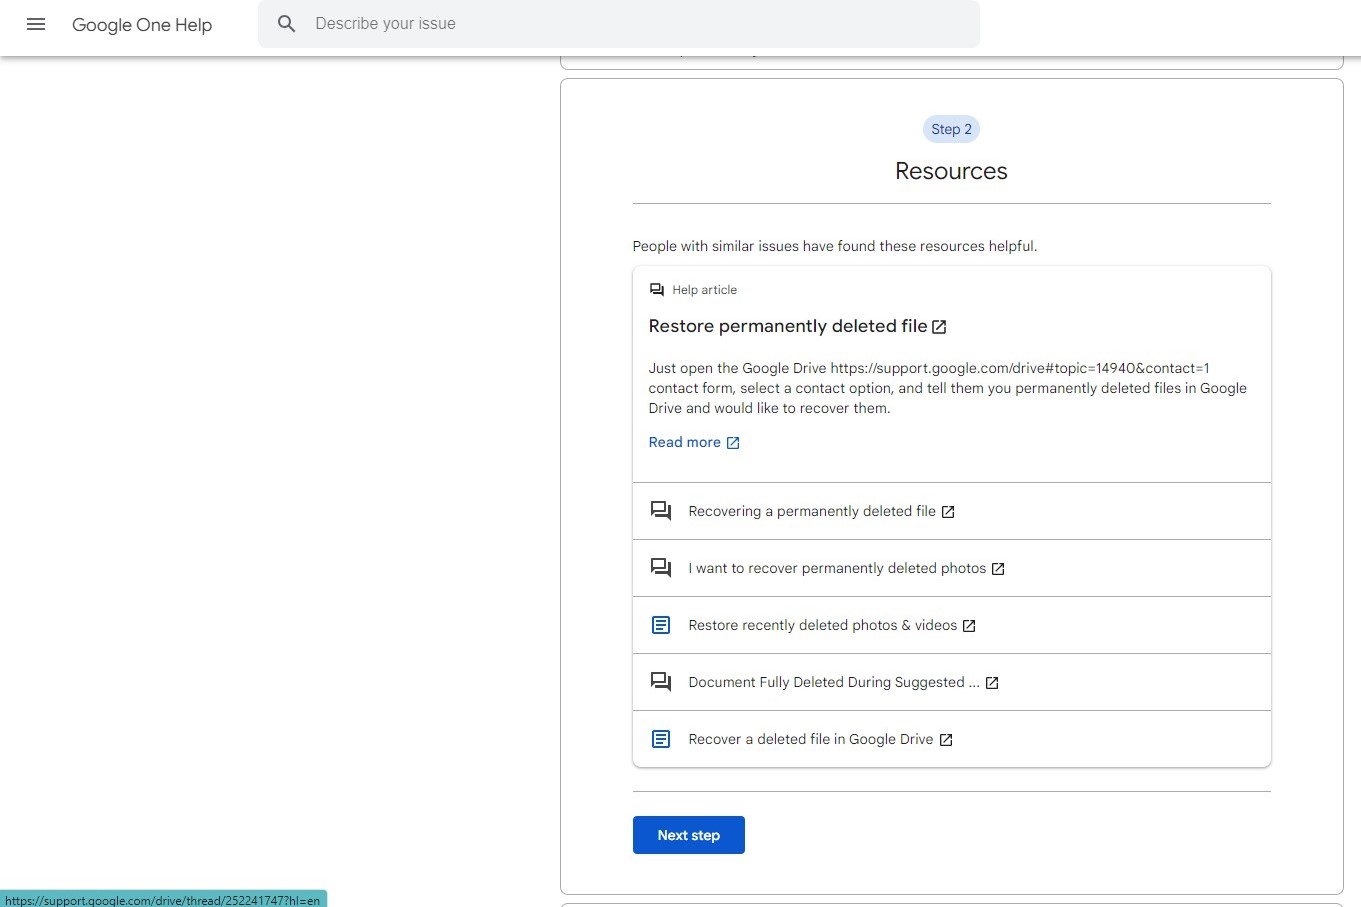The image size is (1361, 907).
Task: Click the Help article label
Action: (704, 290)
